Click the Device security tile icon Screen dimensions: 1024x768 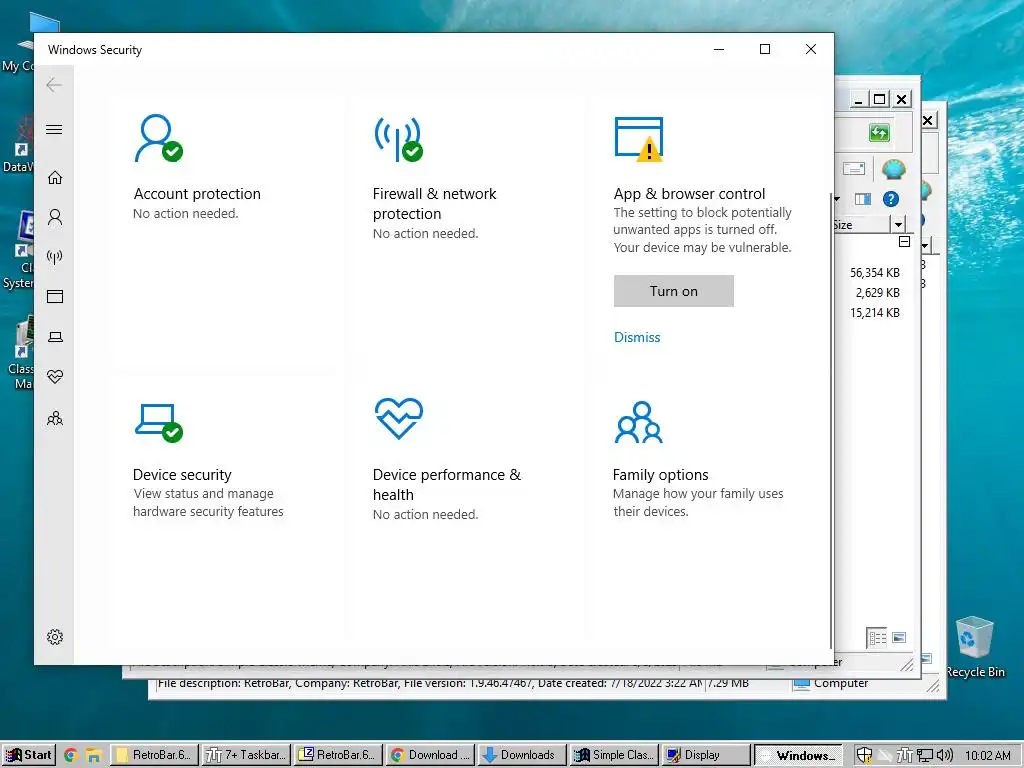tap(159, 423)
